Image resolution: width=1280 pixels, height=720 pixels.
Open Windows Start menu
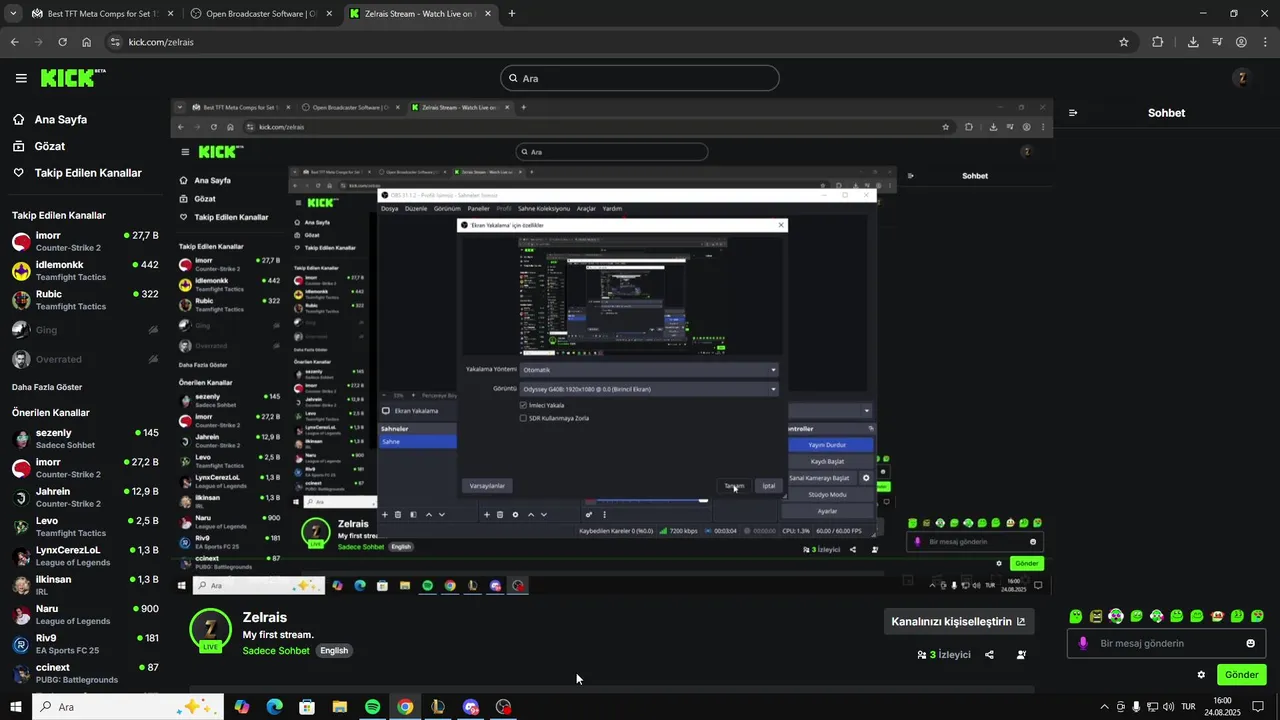click(x=16, y=707)
